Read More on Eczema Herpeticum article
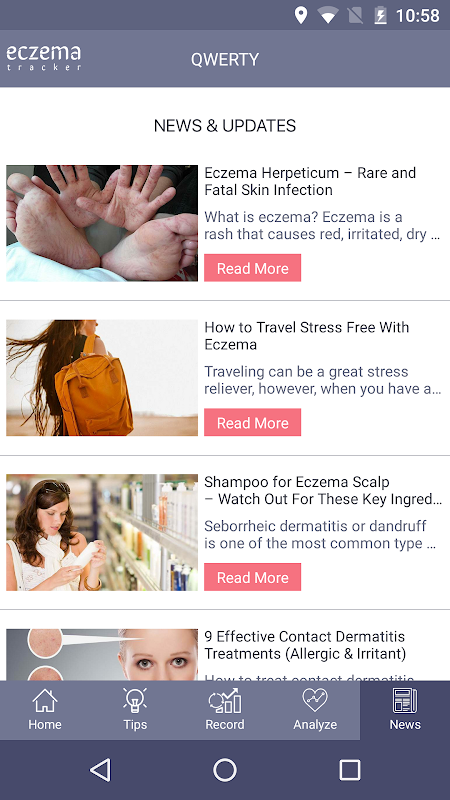 point(253,268)
